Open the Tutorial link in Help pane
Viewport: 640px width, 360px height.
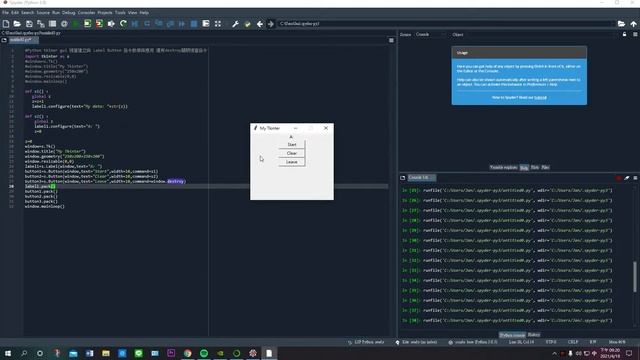pyautogui.click(x=540, y=98)
